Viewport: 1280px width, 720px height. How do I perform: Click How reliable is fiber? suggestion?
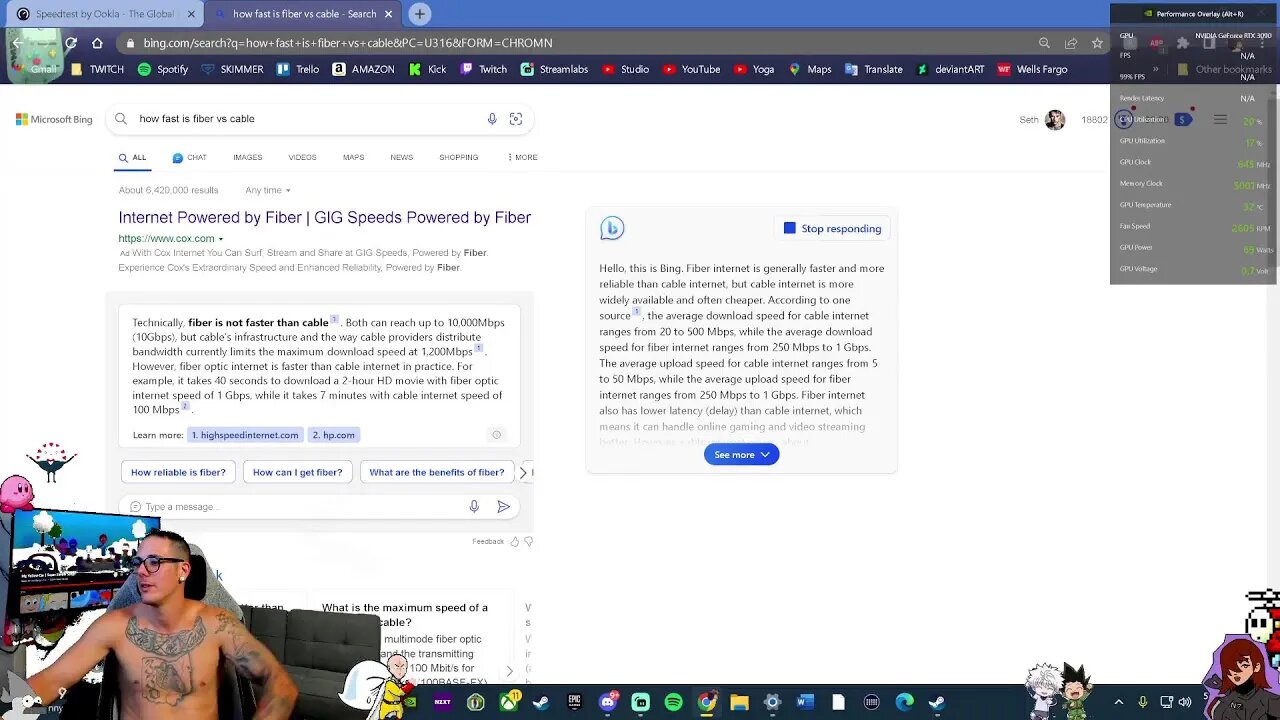(x=178, y=472)
